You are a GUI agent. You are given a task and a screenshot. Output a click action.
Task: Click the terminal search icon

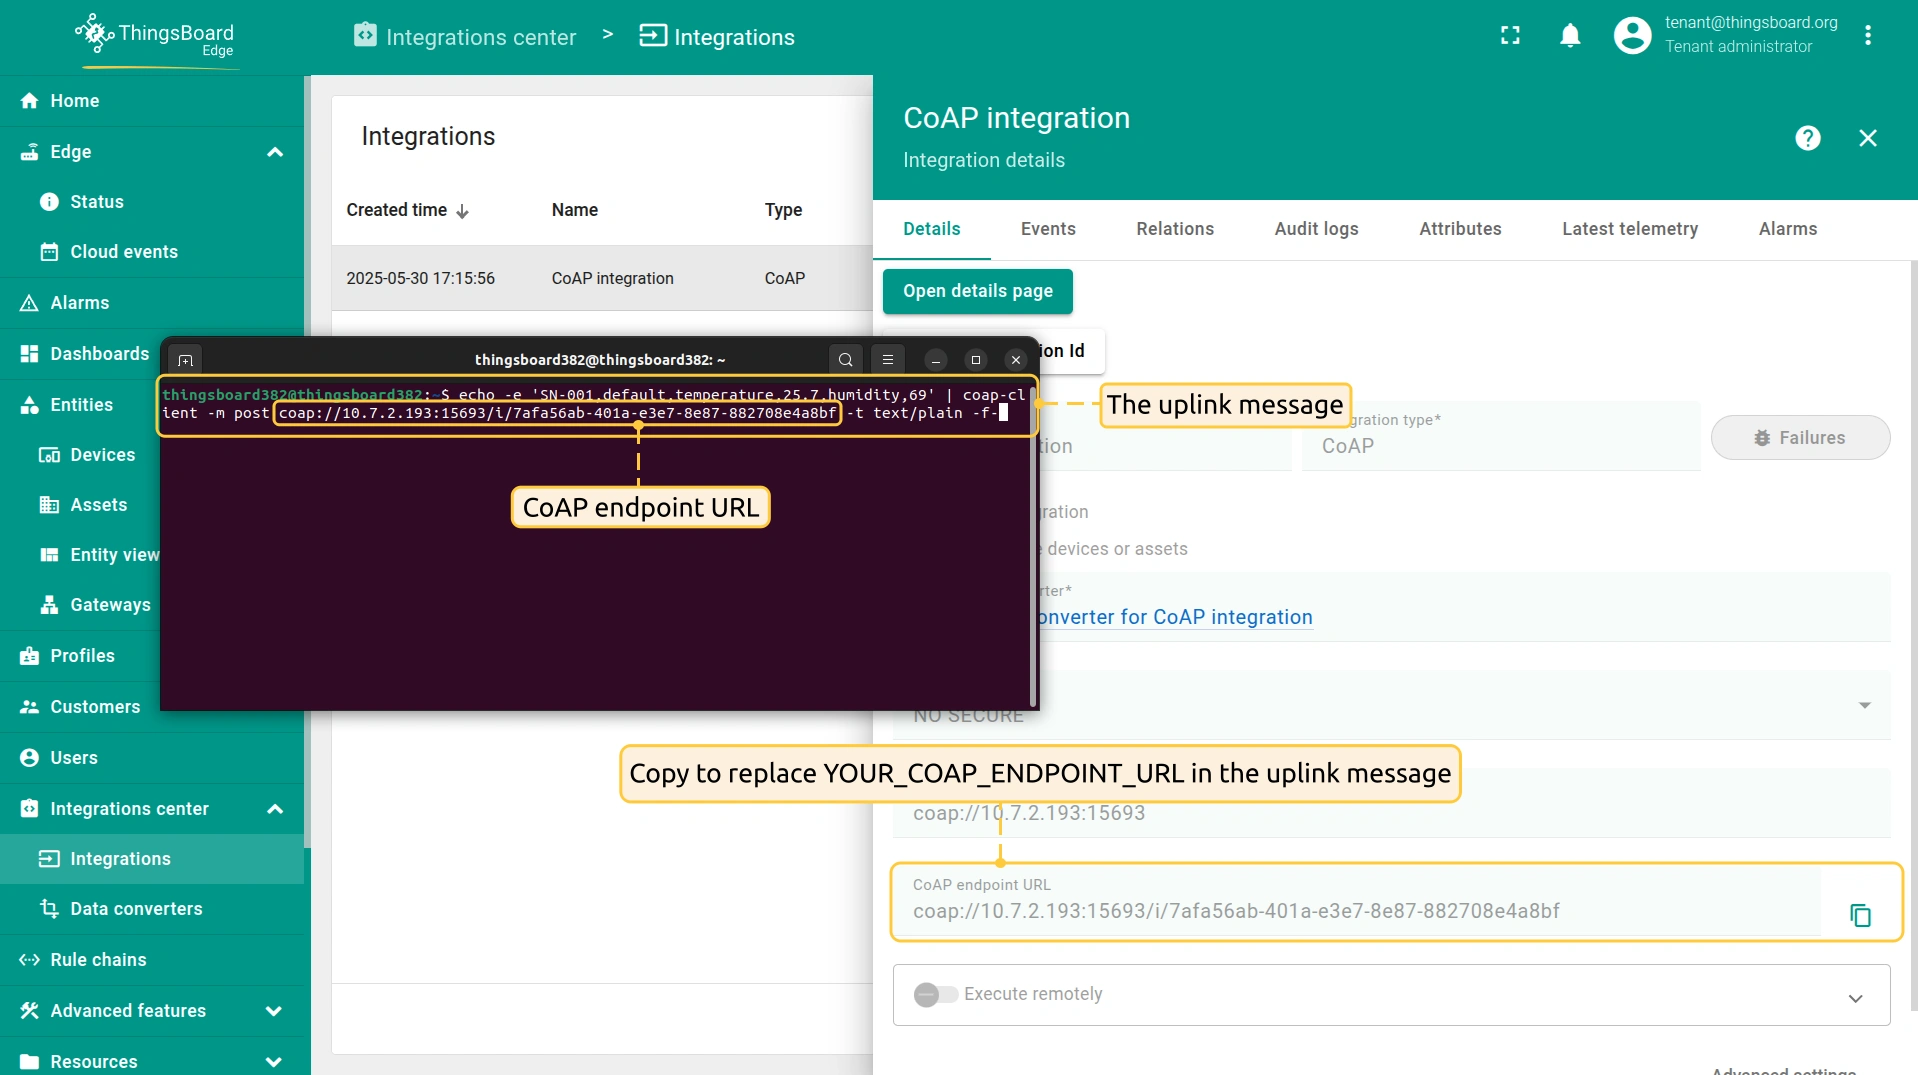(x=845, y=360)
